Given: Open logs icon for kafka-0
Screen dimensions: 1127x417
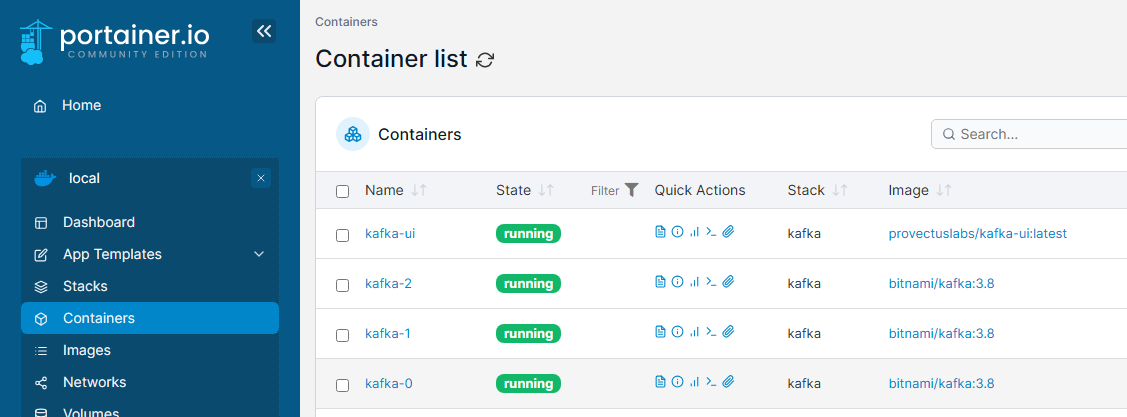Looking at the screenshot, I should (x=660, y=381).
